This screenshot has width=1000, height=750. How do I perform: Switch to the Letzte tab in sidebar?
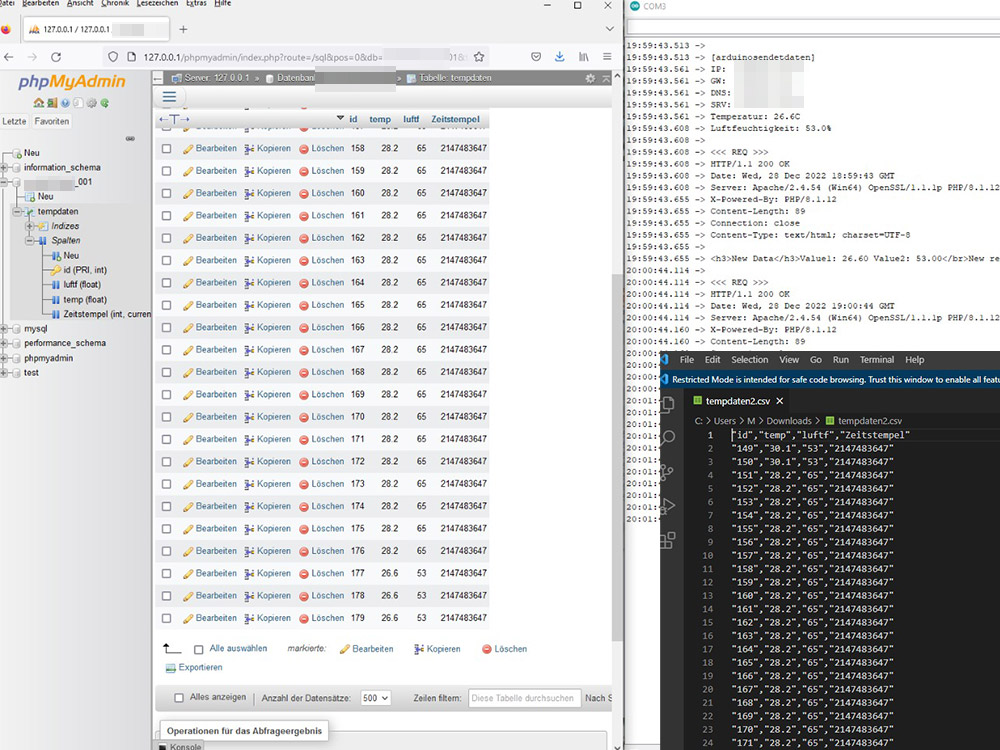pos(15,121)
